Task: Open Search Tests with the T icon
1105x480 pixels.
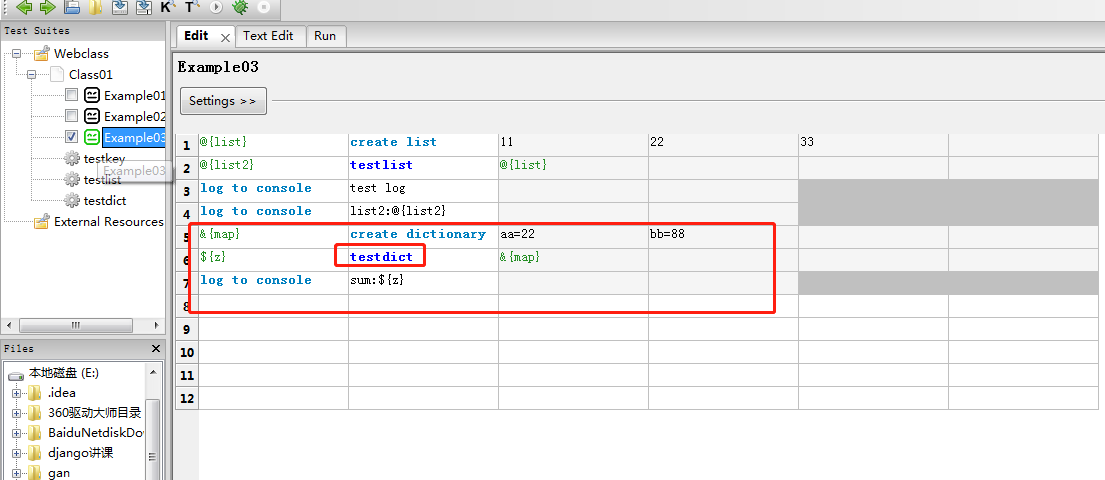Action: [x=192, y=7]
